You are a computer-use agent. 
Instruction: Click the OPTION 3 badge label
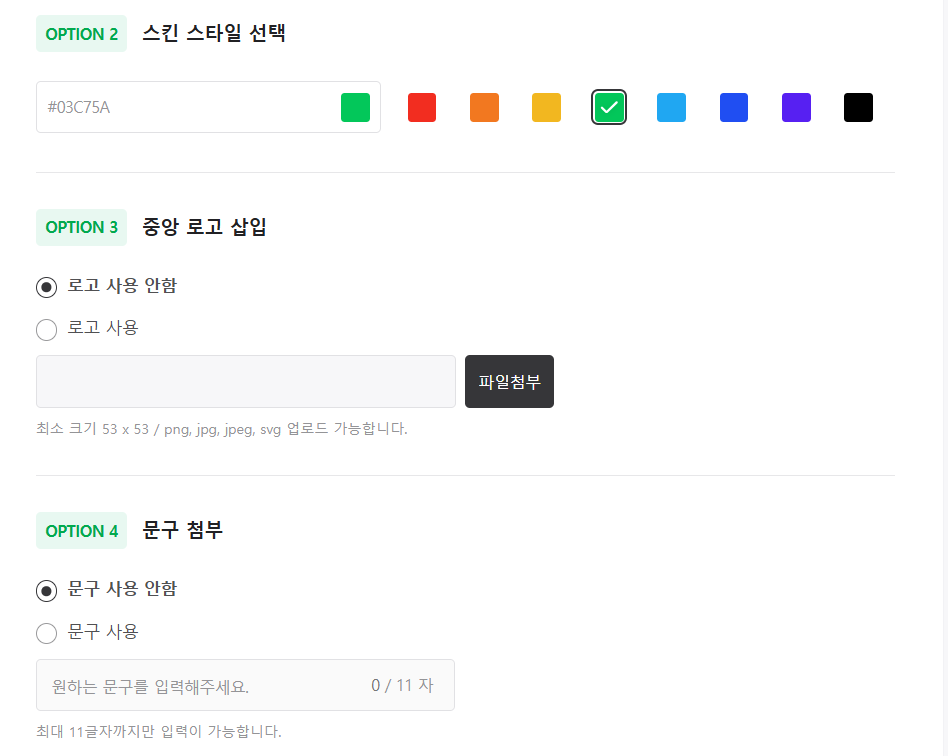click(x=81, y=227)
